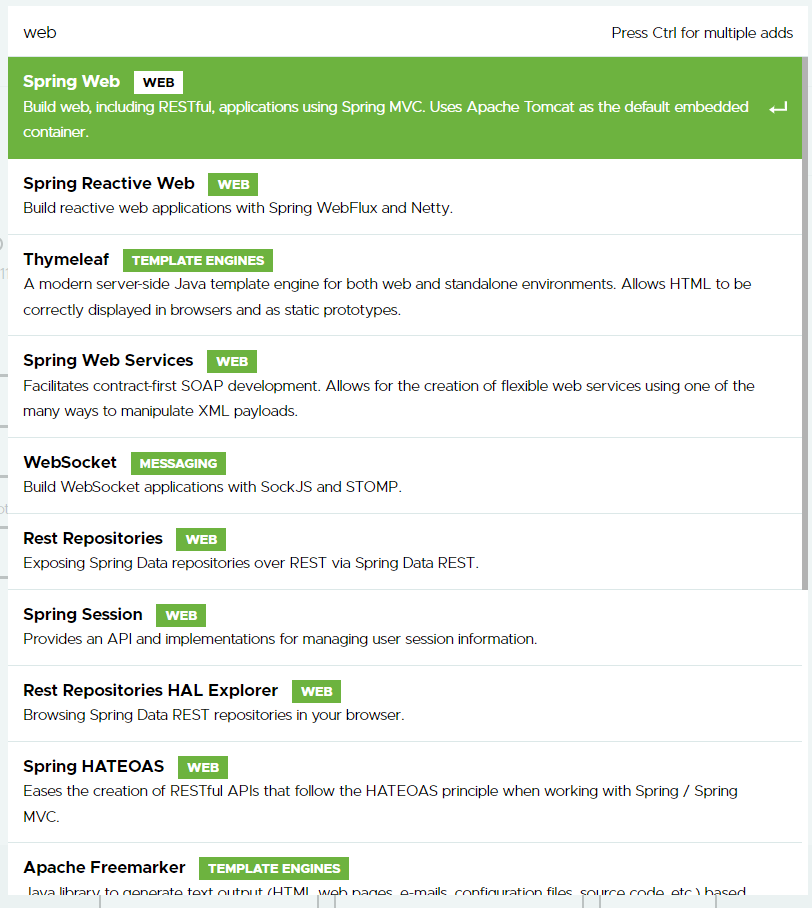Click the dependency list vertical scrollbar
Viewport: 812px width, 908px height.
coord(805,323)
